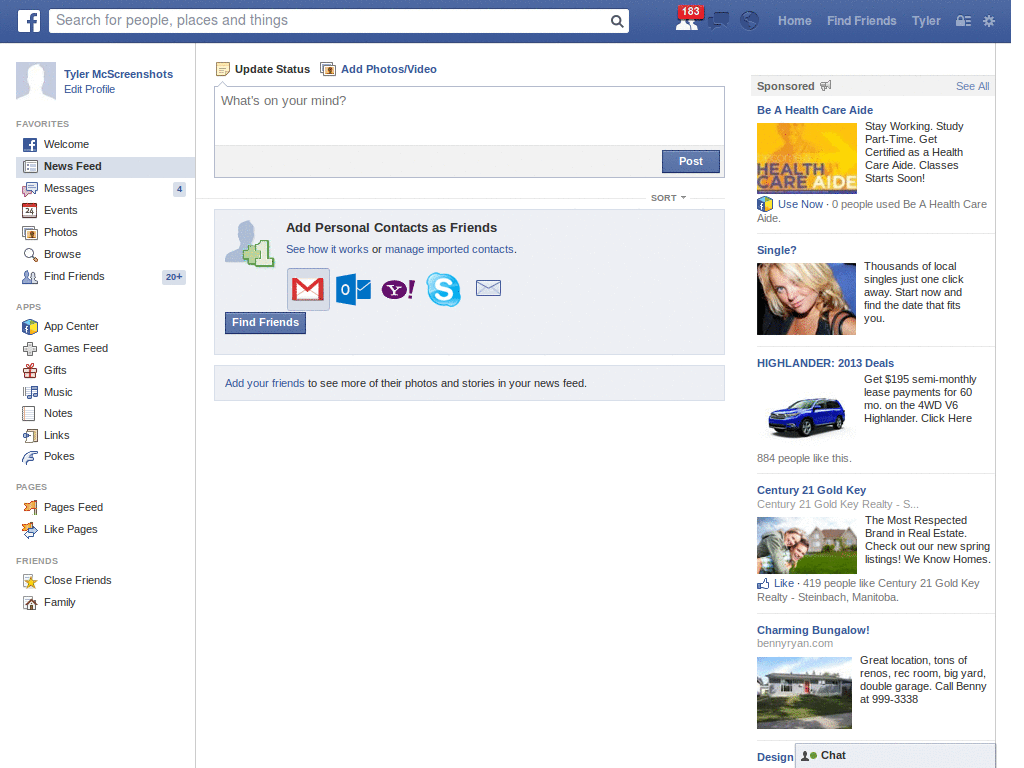Open Links in sidebar
This screenshot has height=768, width=1024.
[56, 436]
